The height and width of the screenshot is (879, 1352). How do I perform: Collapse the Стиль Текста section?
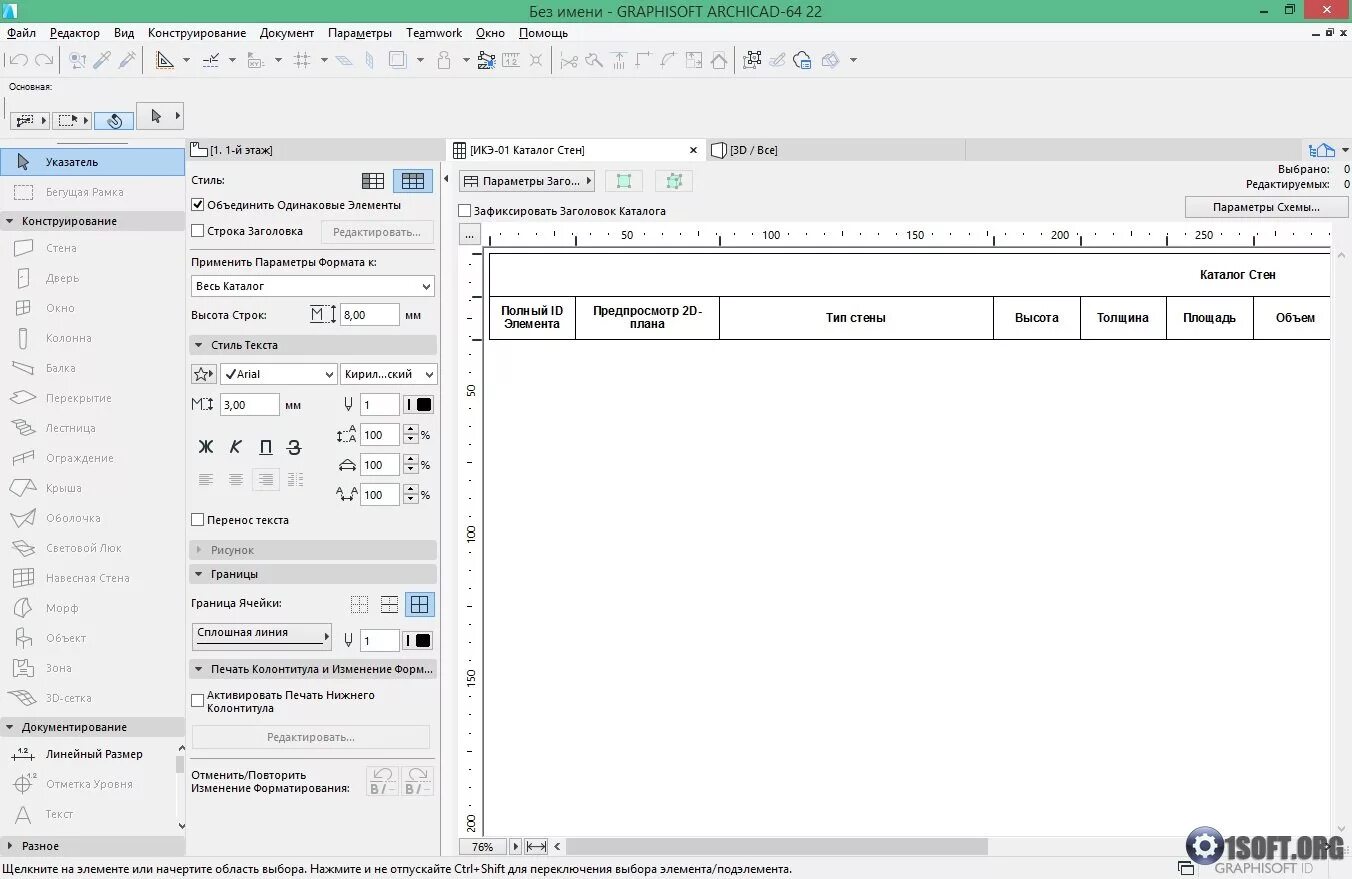(x=313, y=345)
